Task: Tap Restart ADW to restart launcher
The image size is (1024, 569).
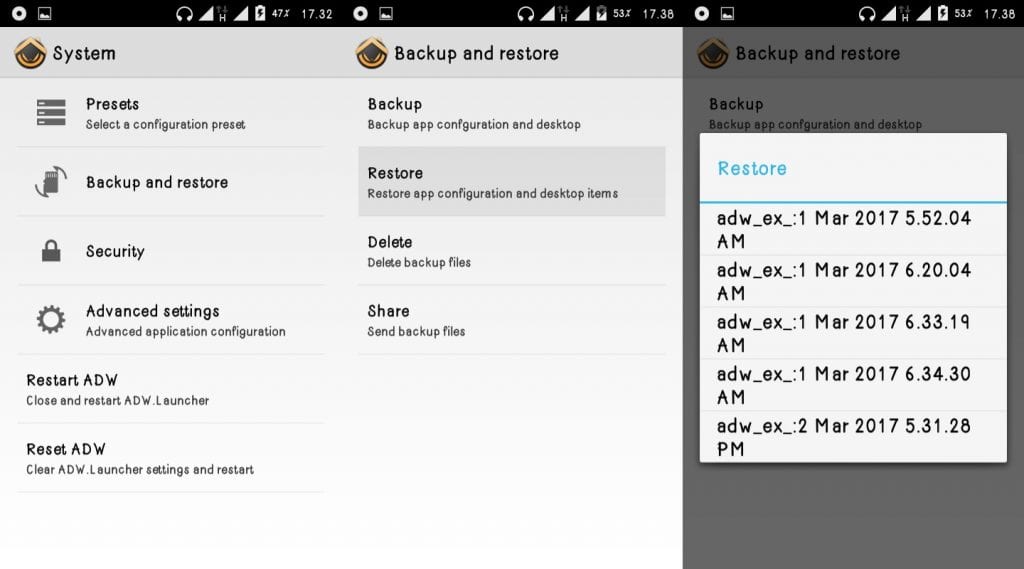Action: pos(170,389)
